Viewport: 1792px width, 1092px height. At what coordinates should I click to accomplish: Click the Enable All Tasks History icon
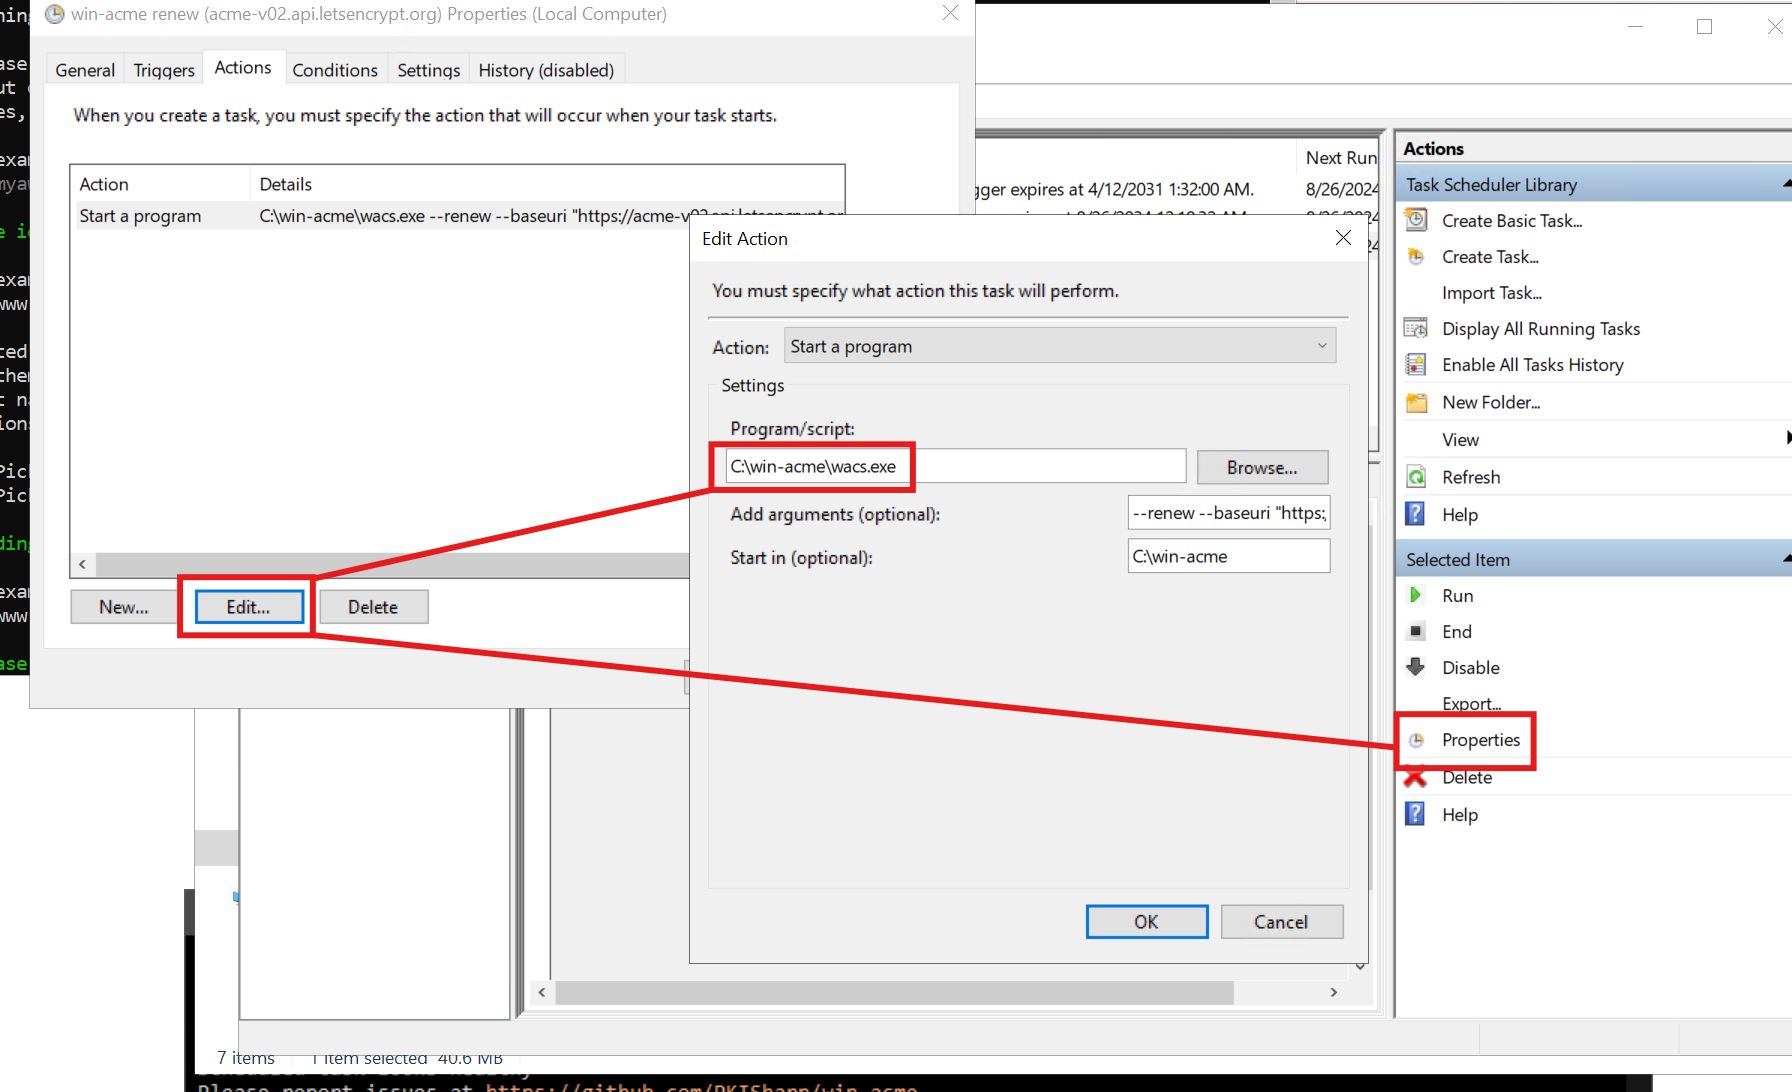pyautogui.click(x=1416, y=365)
